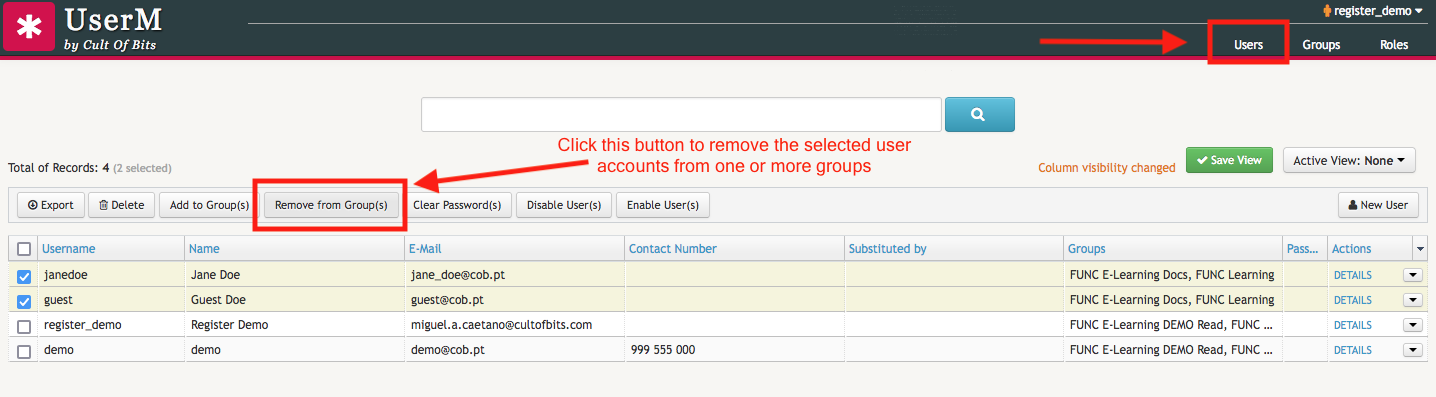The height and width of the screenshot is (397, 1436).
Task: Click the Register Demo name cell
Action: [229, 325]
